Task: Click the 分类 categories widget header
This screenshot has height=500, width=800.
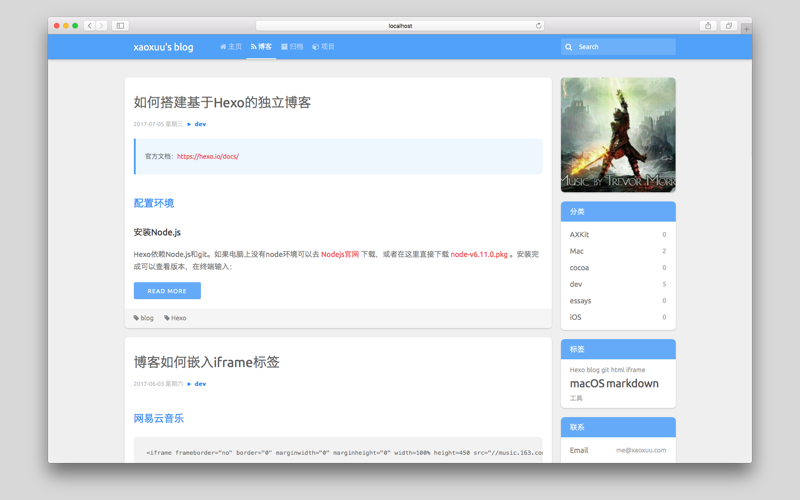Action: (x=618, y=212)
